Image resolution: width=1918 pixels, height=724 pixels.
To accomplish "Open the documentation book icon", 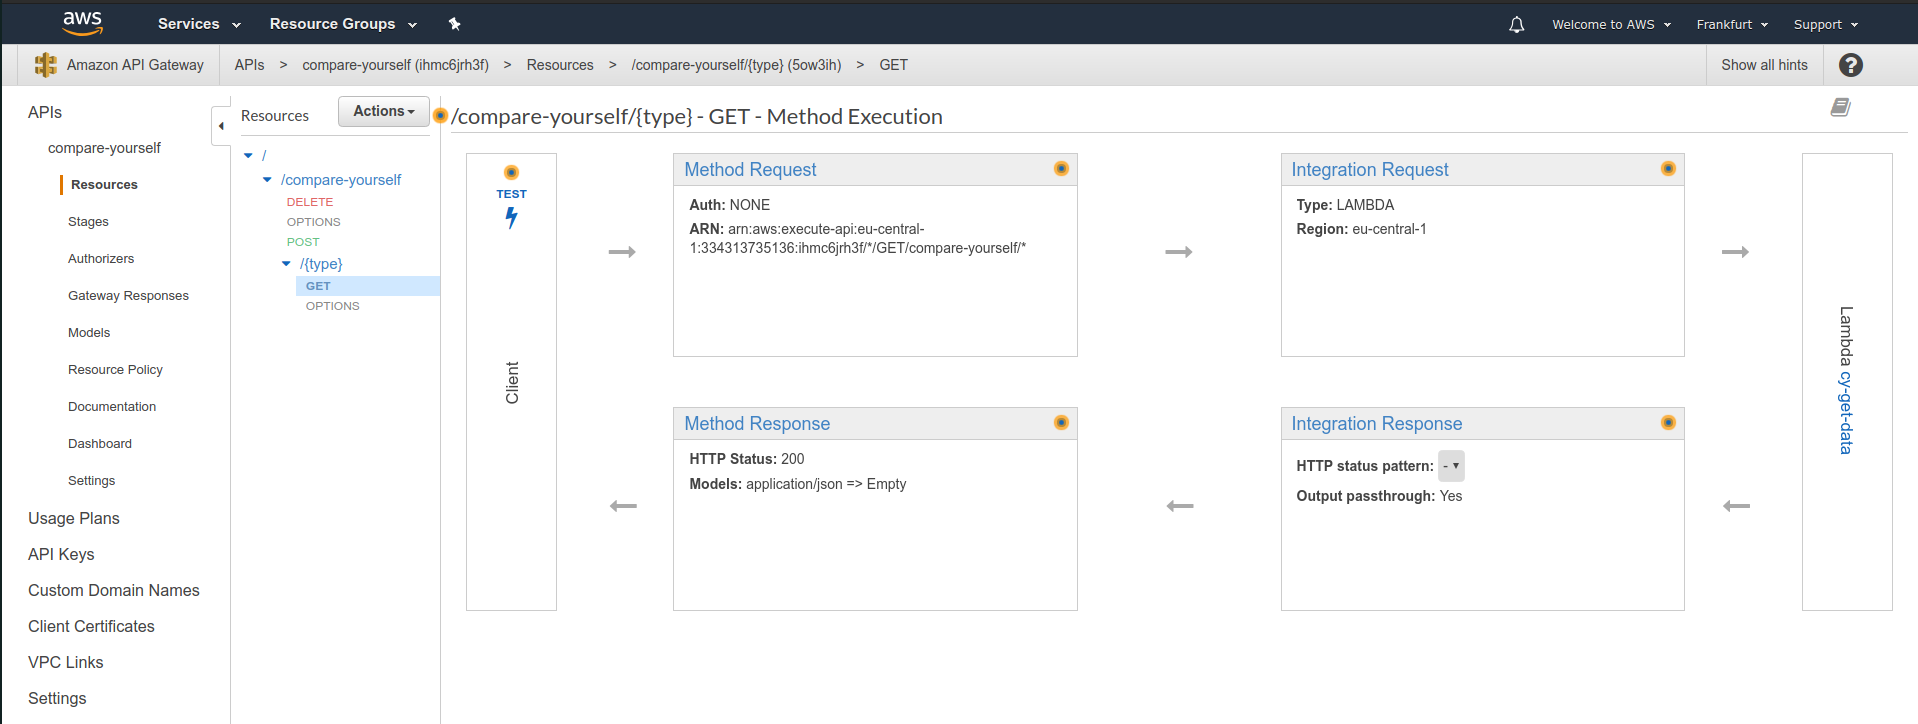I will coord(1840,107).
